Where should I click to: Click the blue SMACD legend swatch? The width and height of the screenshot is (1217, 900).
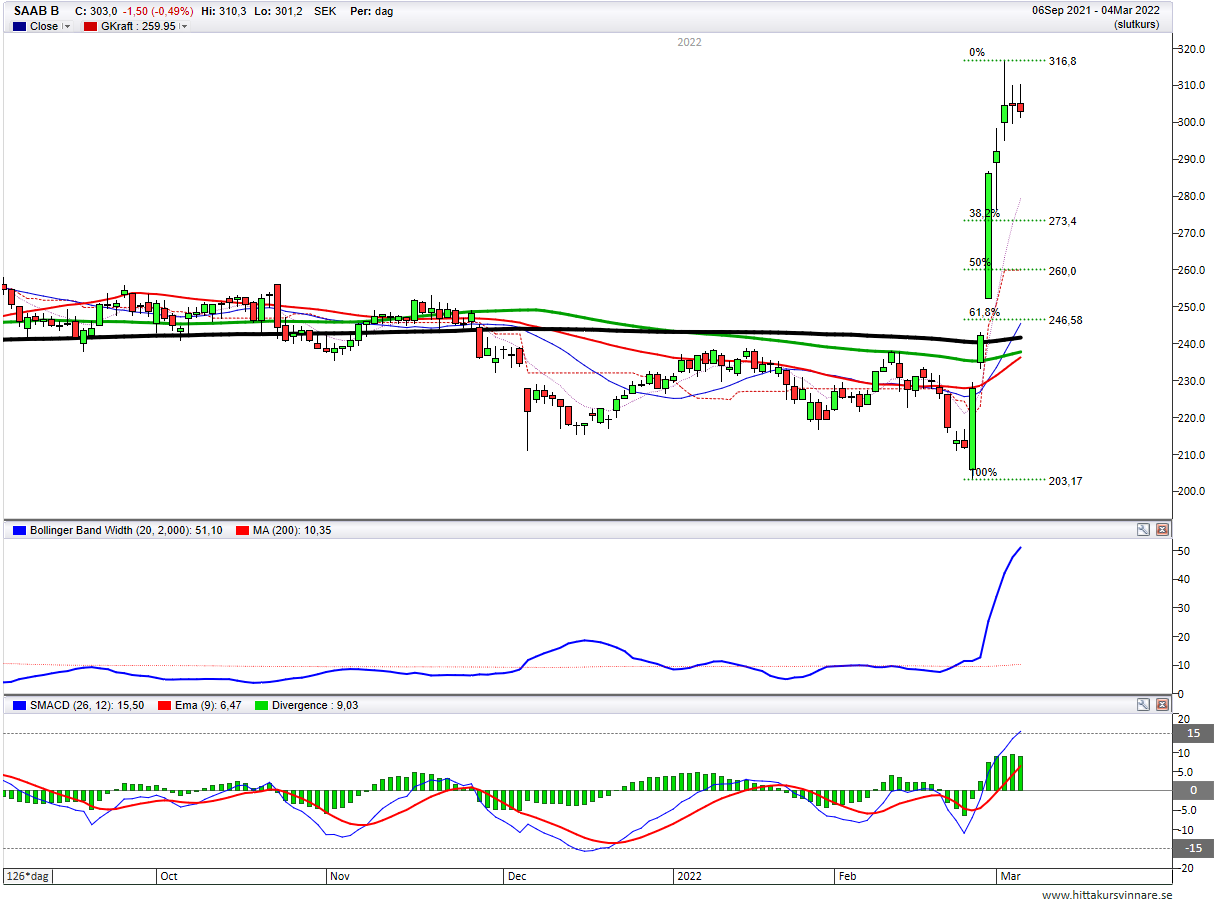click(x=19, y=705)
